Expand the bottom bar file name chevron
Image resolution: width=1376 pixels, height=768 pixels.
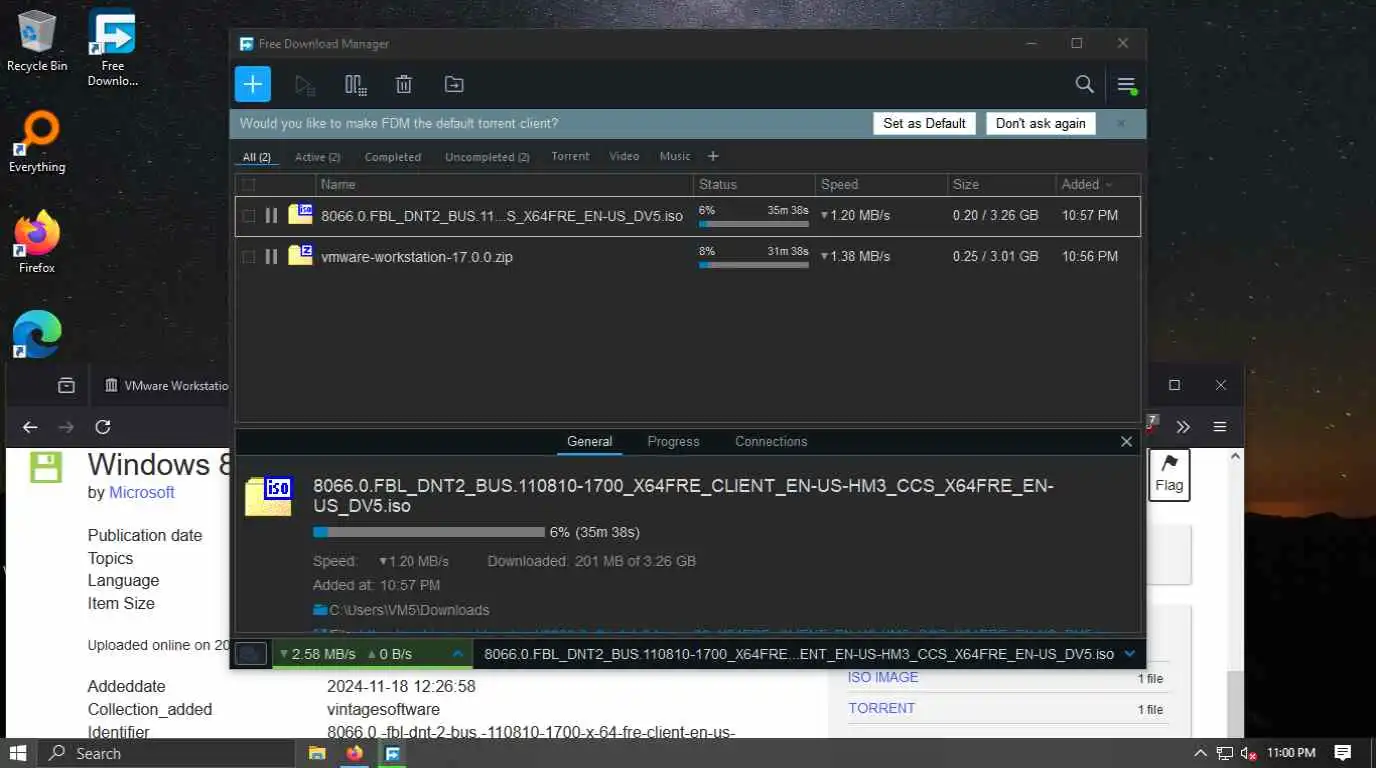pyautogui.click(x=1130, y=654)
